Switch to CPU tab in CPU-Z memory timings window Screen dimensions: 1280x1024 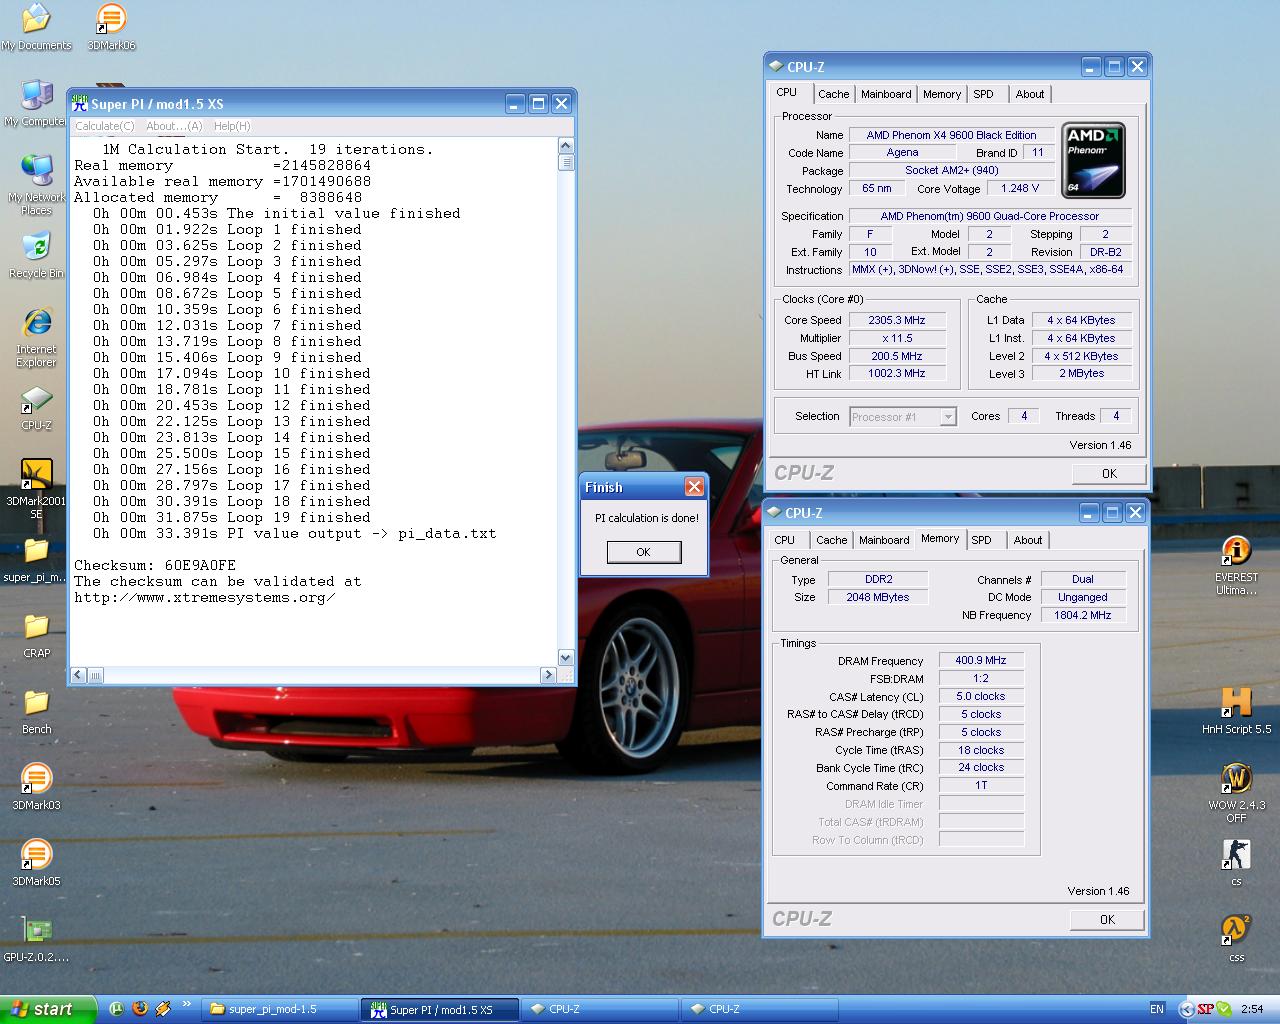[785, 540]
